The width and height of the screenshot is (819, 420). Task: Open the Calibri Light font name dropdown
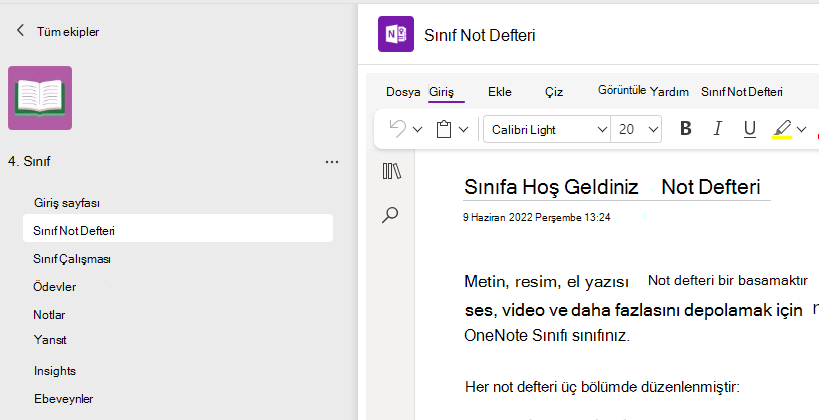(x=547, y=129)
